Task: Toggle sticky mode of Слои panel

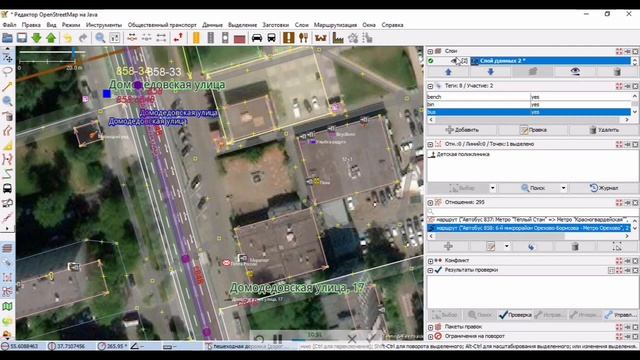Action: [627, 51]
